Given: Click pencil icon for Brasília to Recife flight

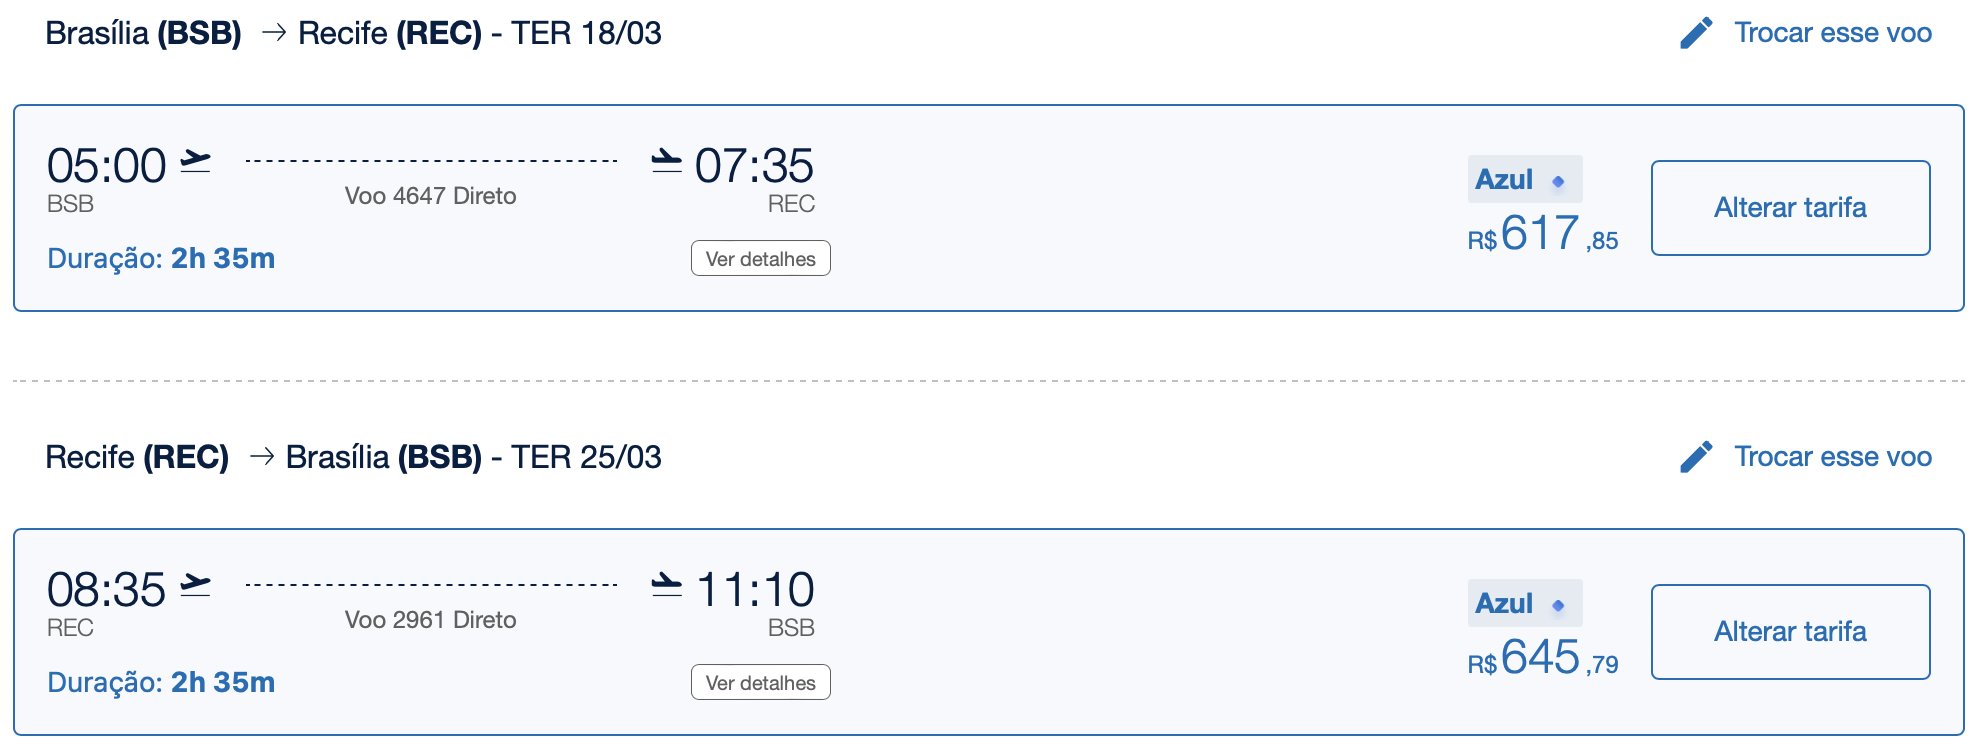Looking at the screenshot, I should click(1696, 33).
